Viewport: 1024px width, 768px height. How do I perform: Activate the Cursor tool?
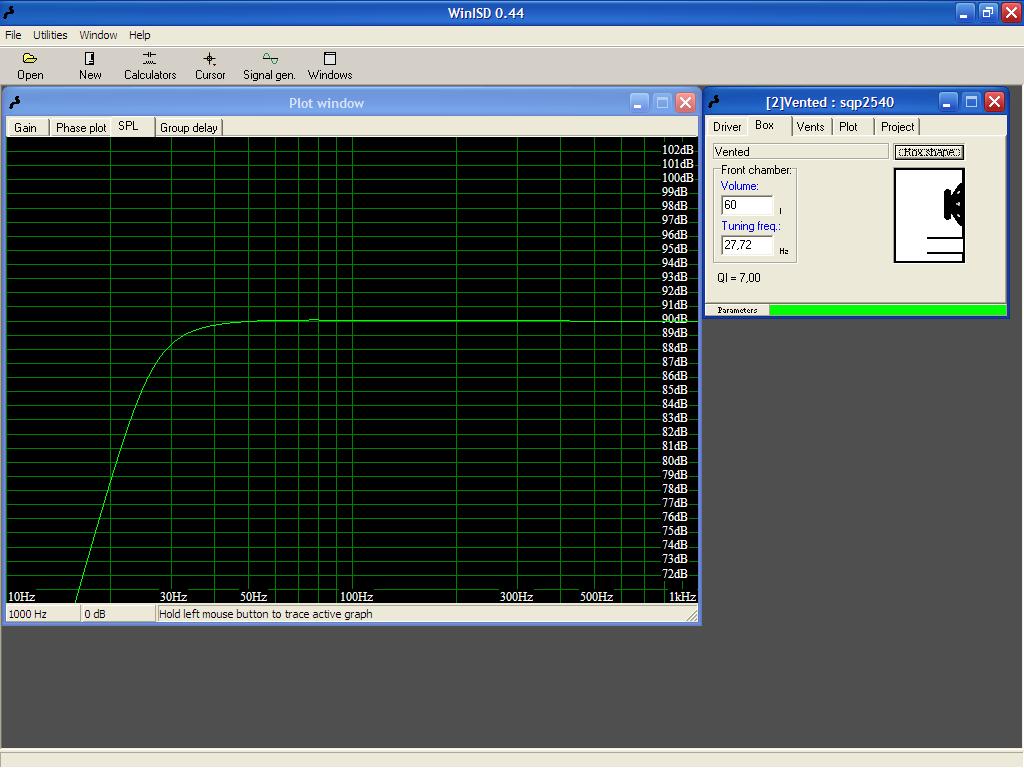[x=210, y=66]
